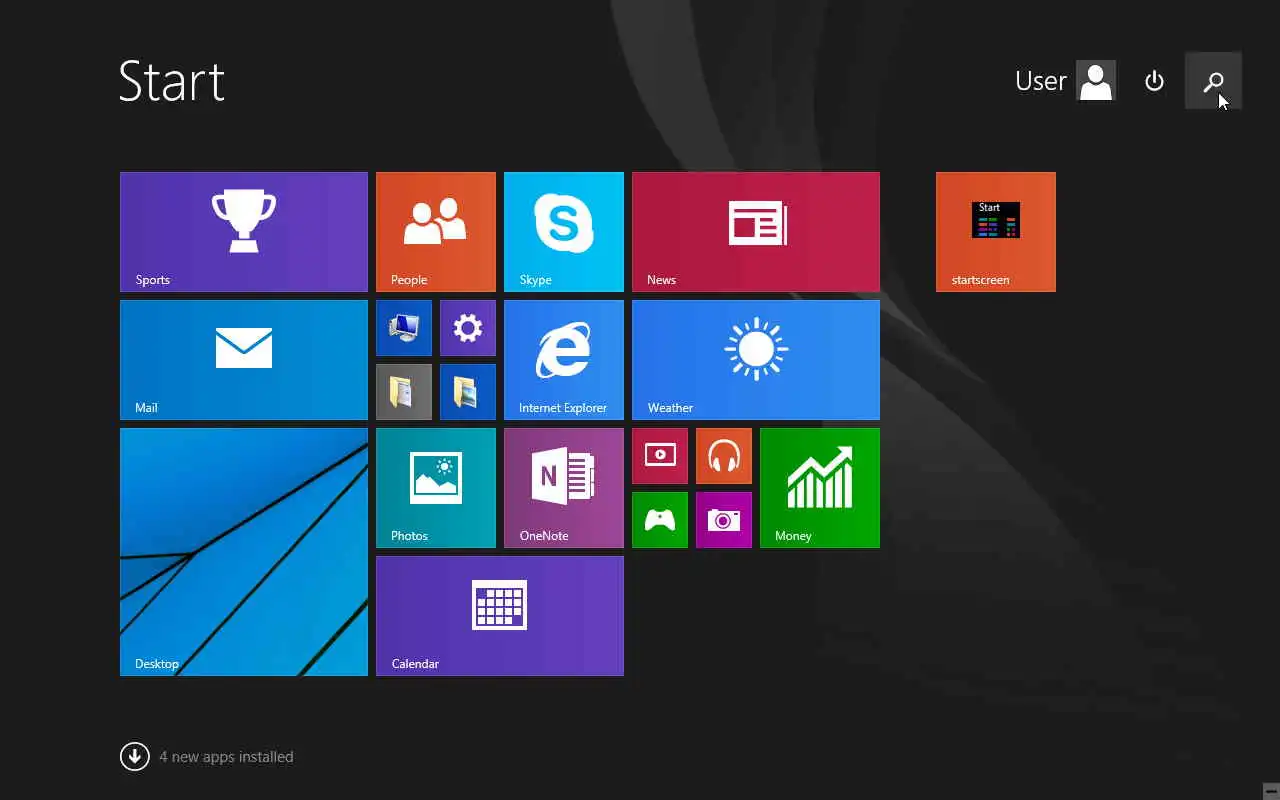
Task: Open the Documents folder tile on gray background
Action: (404, 392)
